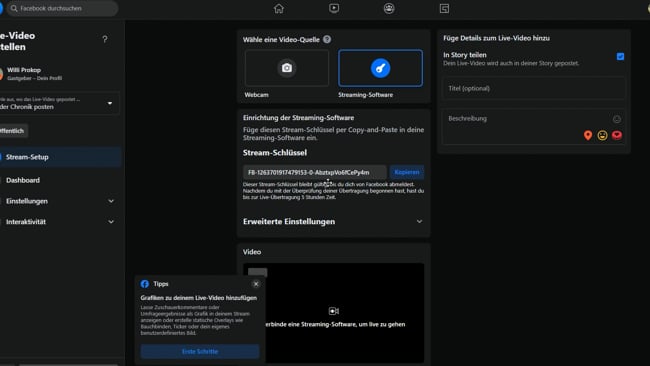Click the search magnifier icon

pos(14,8)
